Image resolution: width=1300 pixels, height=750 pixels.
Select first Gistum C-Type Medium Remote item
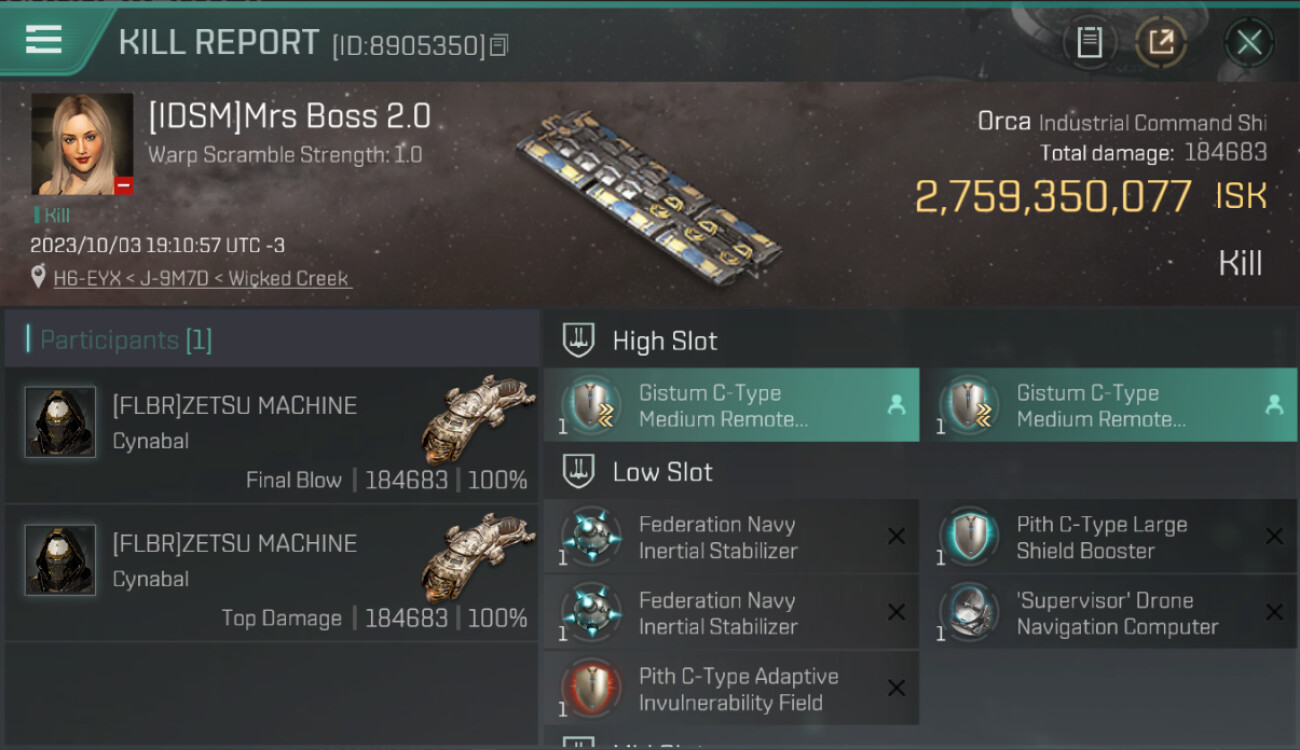731,405
